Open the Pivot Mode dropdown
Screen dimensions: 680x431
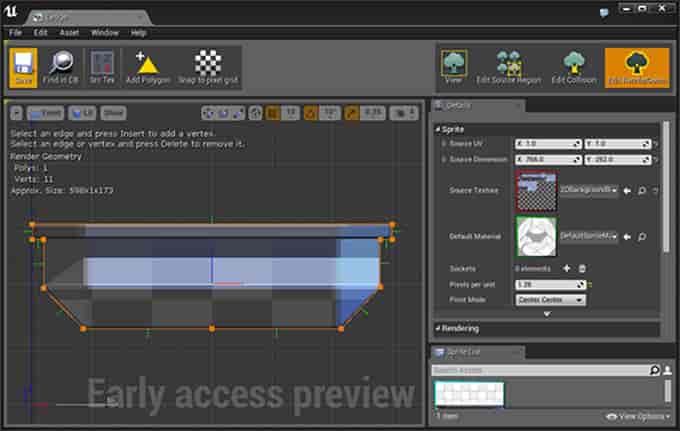click(550, 298)
